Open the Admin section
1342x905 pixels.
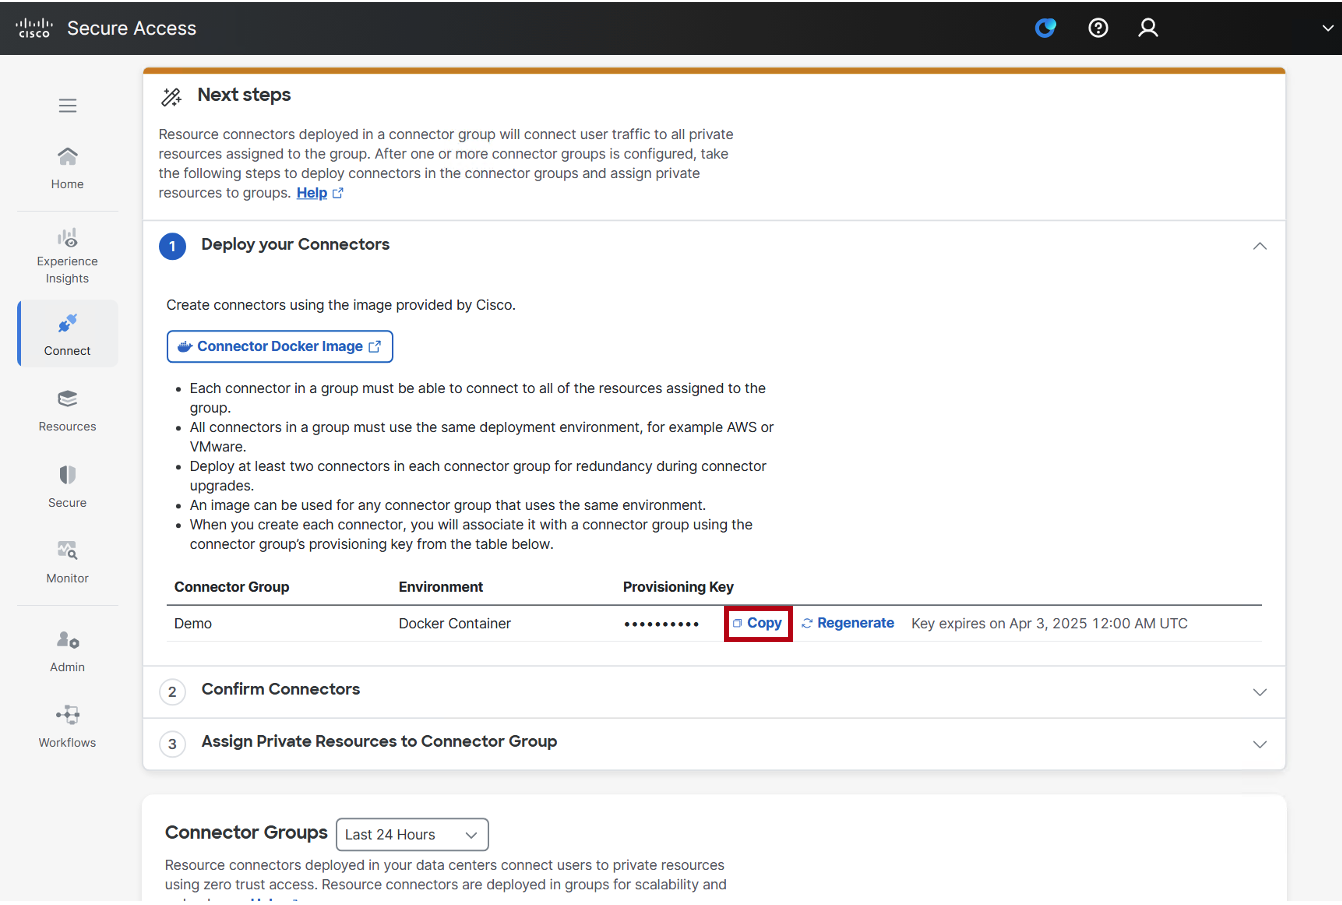coord(67,650)
